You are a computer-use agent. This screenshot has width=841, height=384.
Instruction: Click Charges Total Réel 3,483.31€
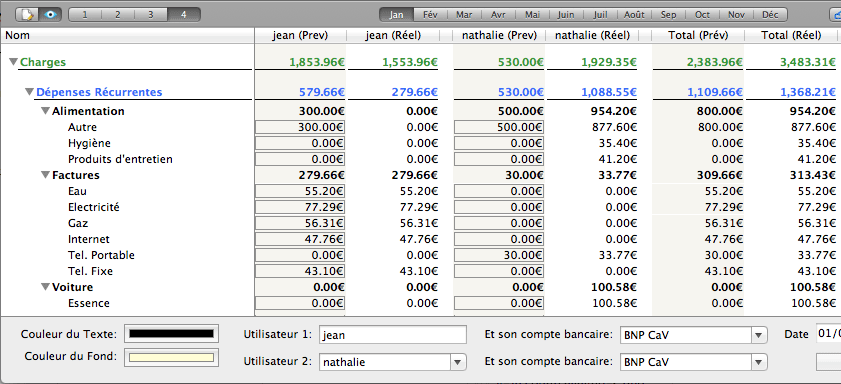click(808, 62)
